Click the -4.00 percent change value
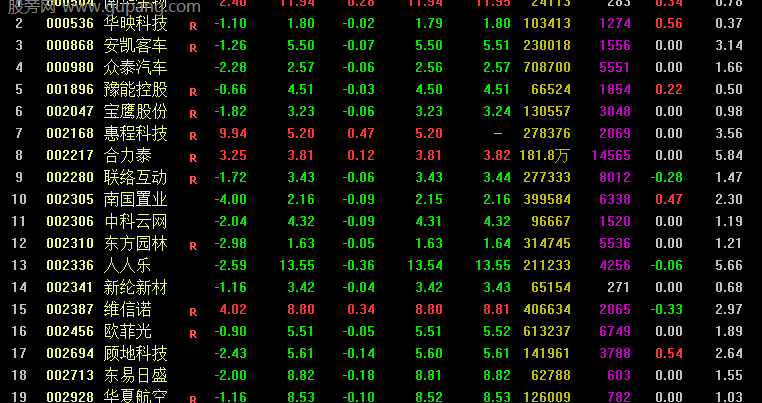Image resolution: width=762 pixels, height=403 pixels. [230, 199]
